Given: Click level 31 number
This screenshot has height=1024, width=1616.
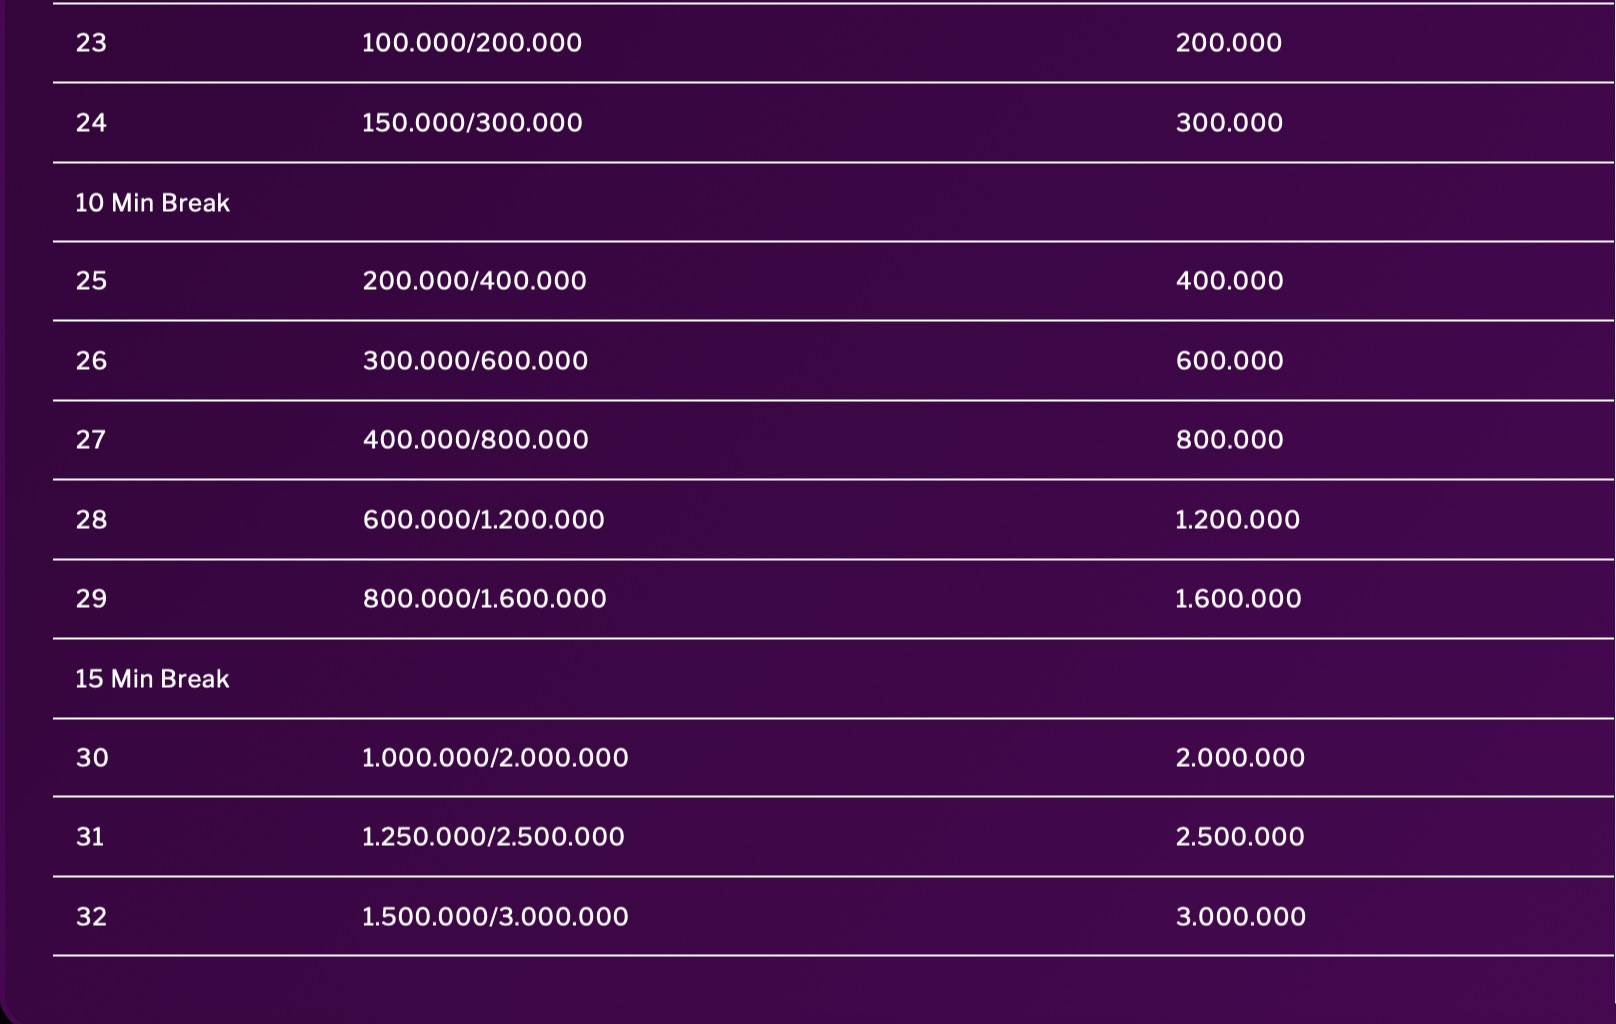Looking at the screenshot, I should click(90, 837).
